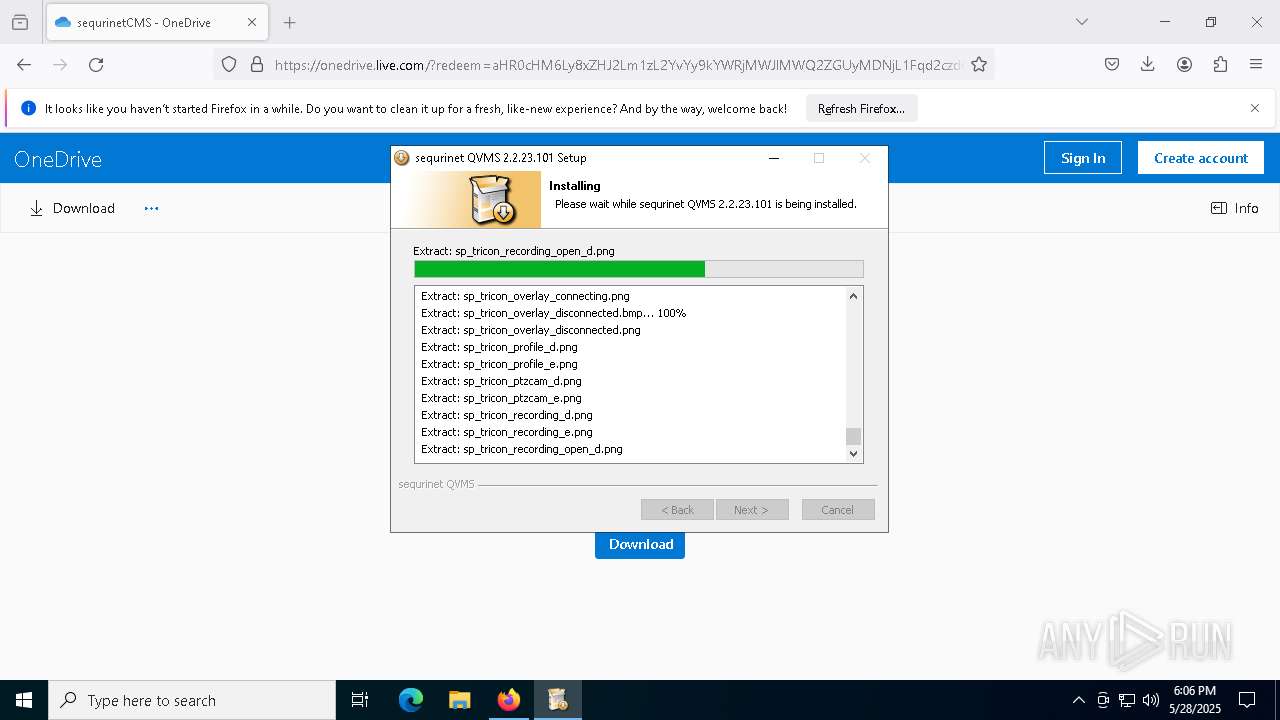Image resolution: width=1280 pixels, height=720 pixels.
Task: Select log line sp_tricon_ptzcam_e.png
Action: 501,398
